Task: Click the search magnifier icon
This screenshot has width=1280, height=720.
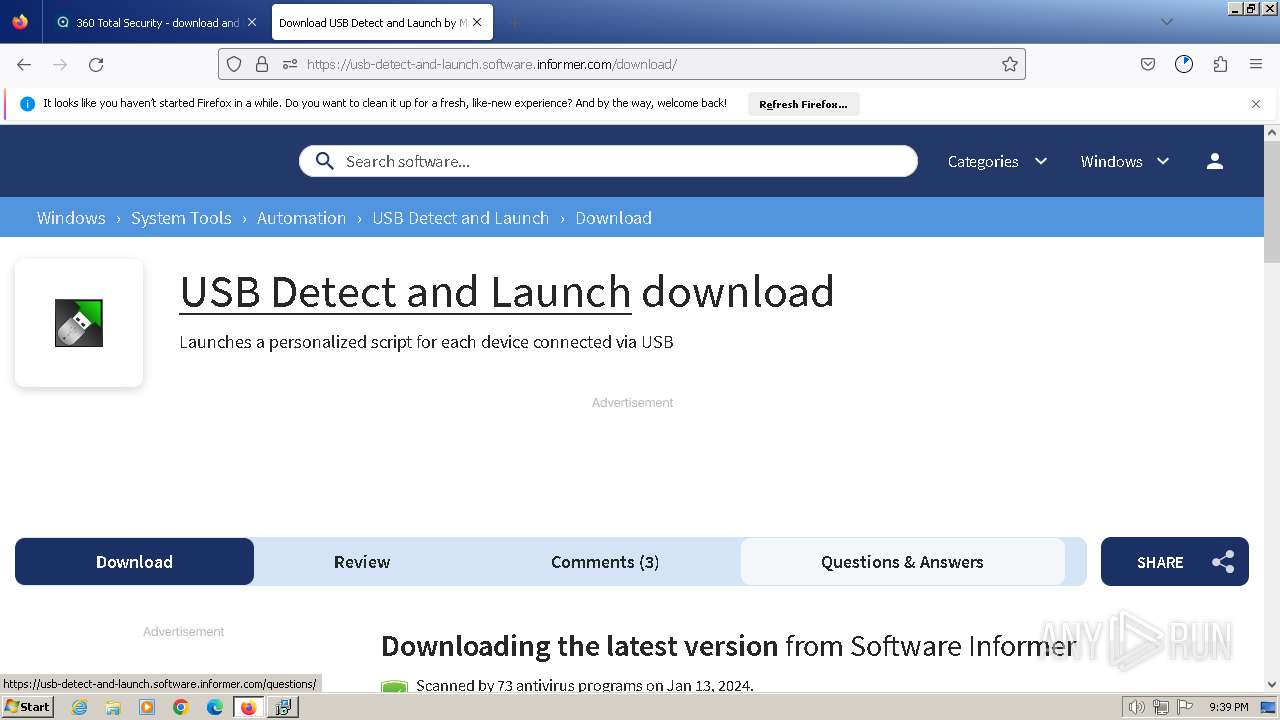Action: click(x=324, y=161)
